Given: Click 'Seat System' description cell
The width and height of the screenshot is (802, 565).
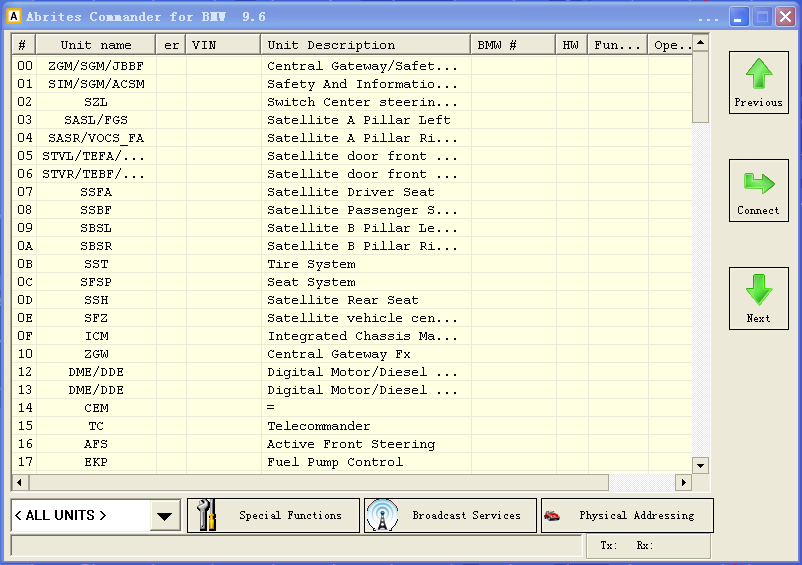Looking at the screenshot, I should 311,282.
